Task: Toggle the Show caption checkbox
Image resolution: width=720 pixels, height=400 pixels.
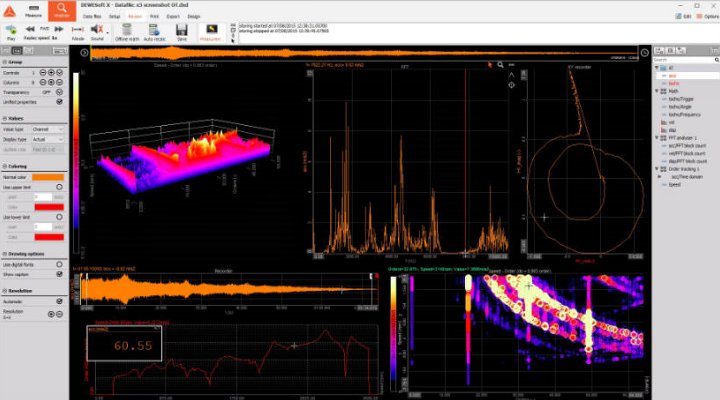Action: point(59,273)
